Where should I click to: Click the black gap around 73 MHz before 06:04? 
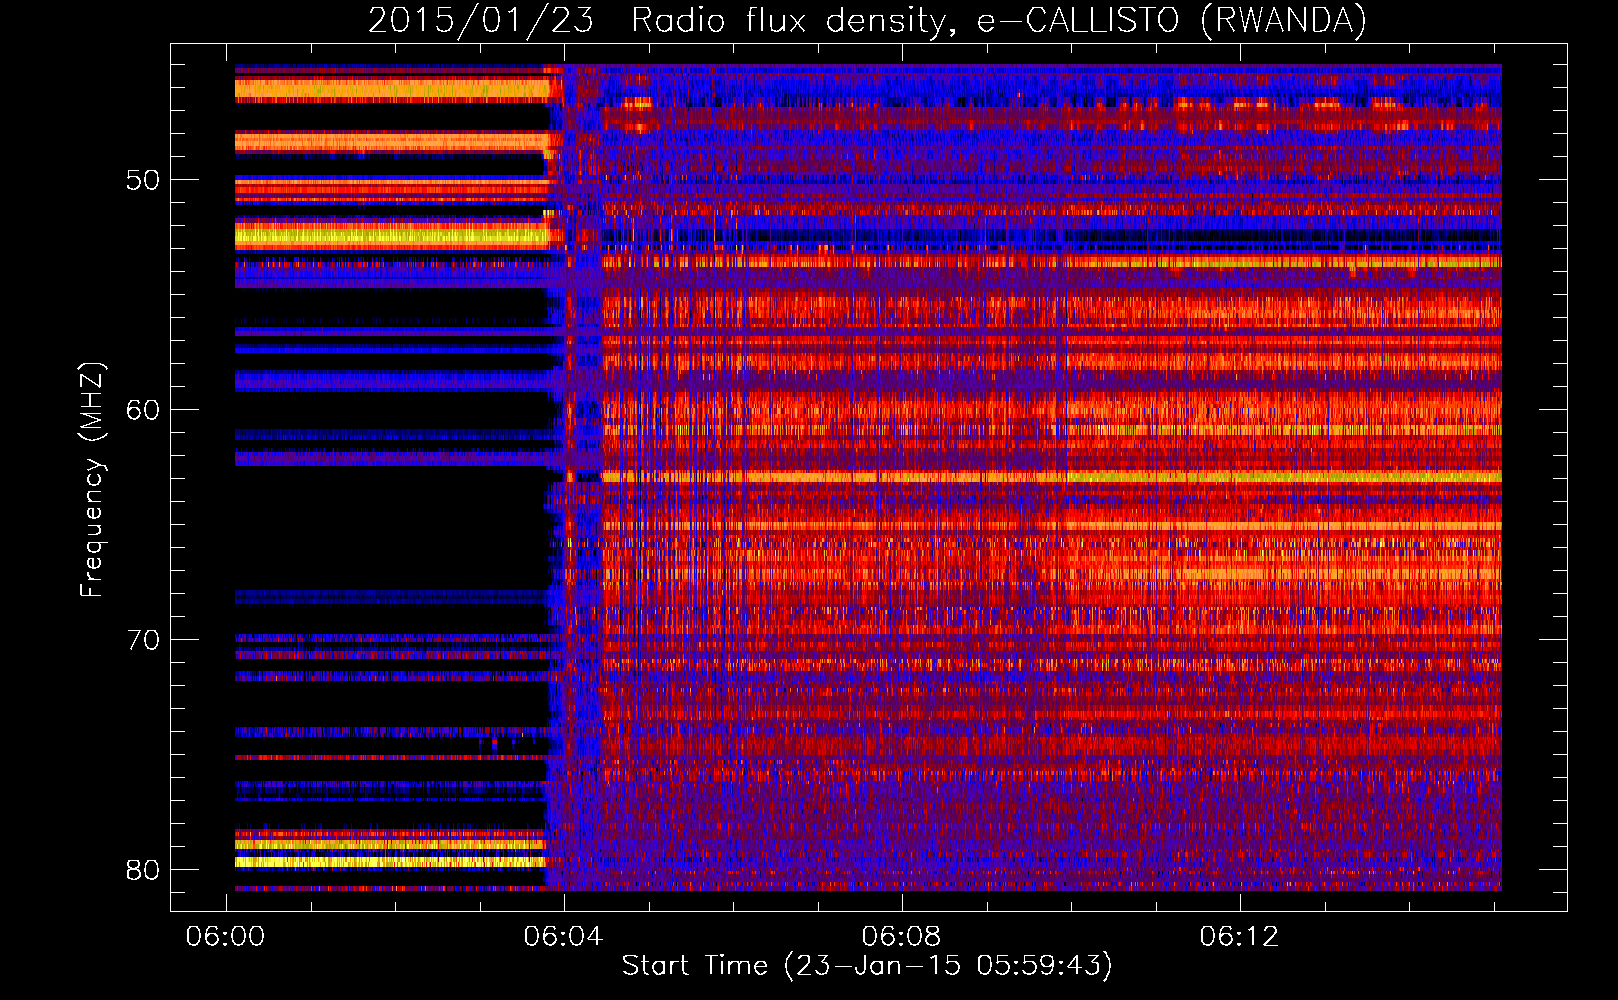tap(390, 704)
